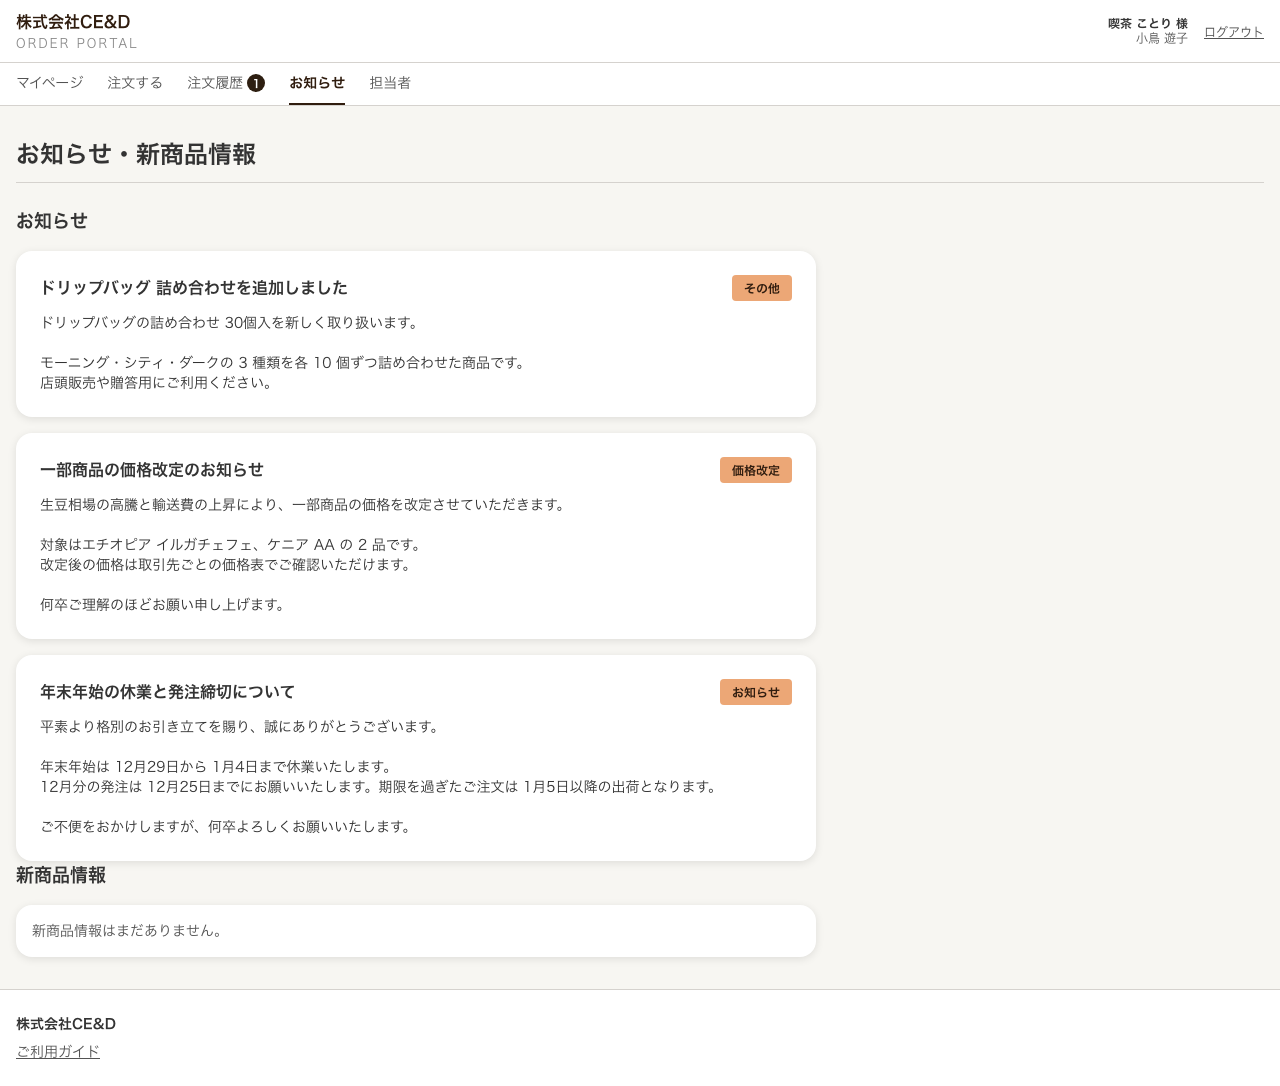Screen dimensions: 1280x1086
Task: Click the orange お知らせ tag on year-end notice
Action: [756, 692]
